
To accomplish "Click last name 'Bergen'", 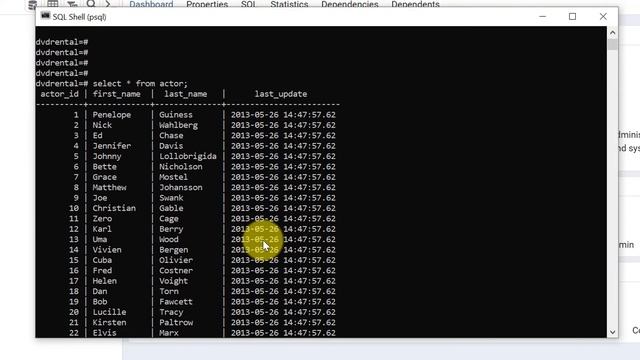I will pos(173,250).
